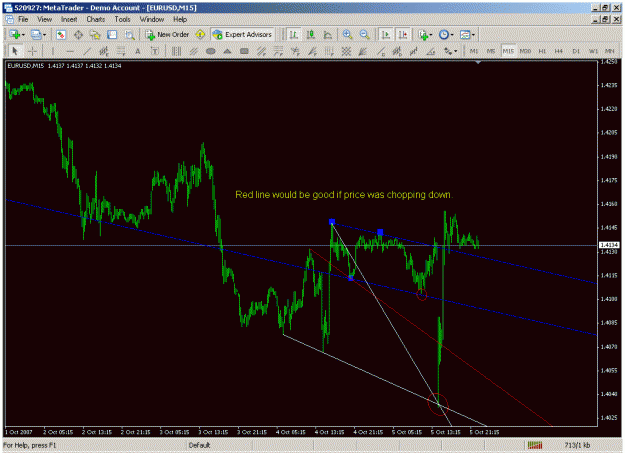
Task: Zoom in on the chart
Action: click(347, 35)
